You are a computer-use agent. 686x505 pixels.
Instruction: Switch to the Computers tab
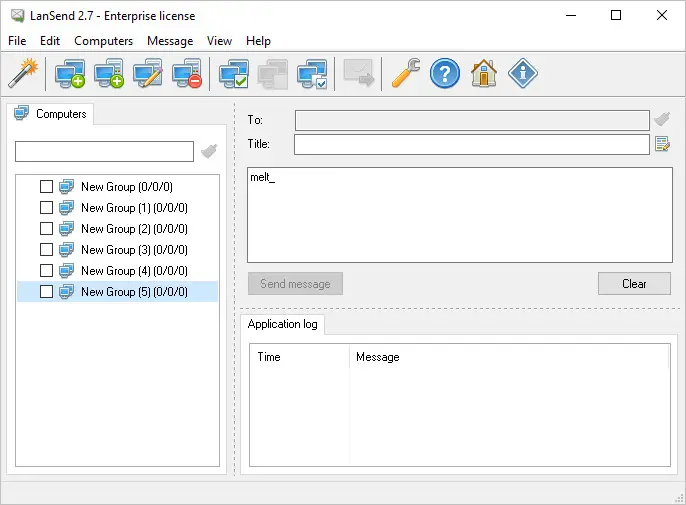(x=50, y=114)
